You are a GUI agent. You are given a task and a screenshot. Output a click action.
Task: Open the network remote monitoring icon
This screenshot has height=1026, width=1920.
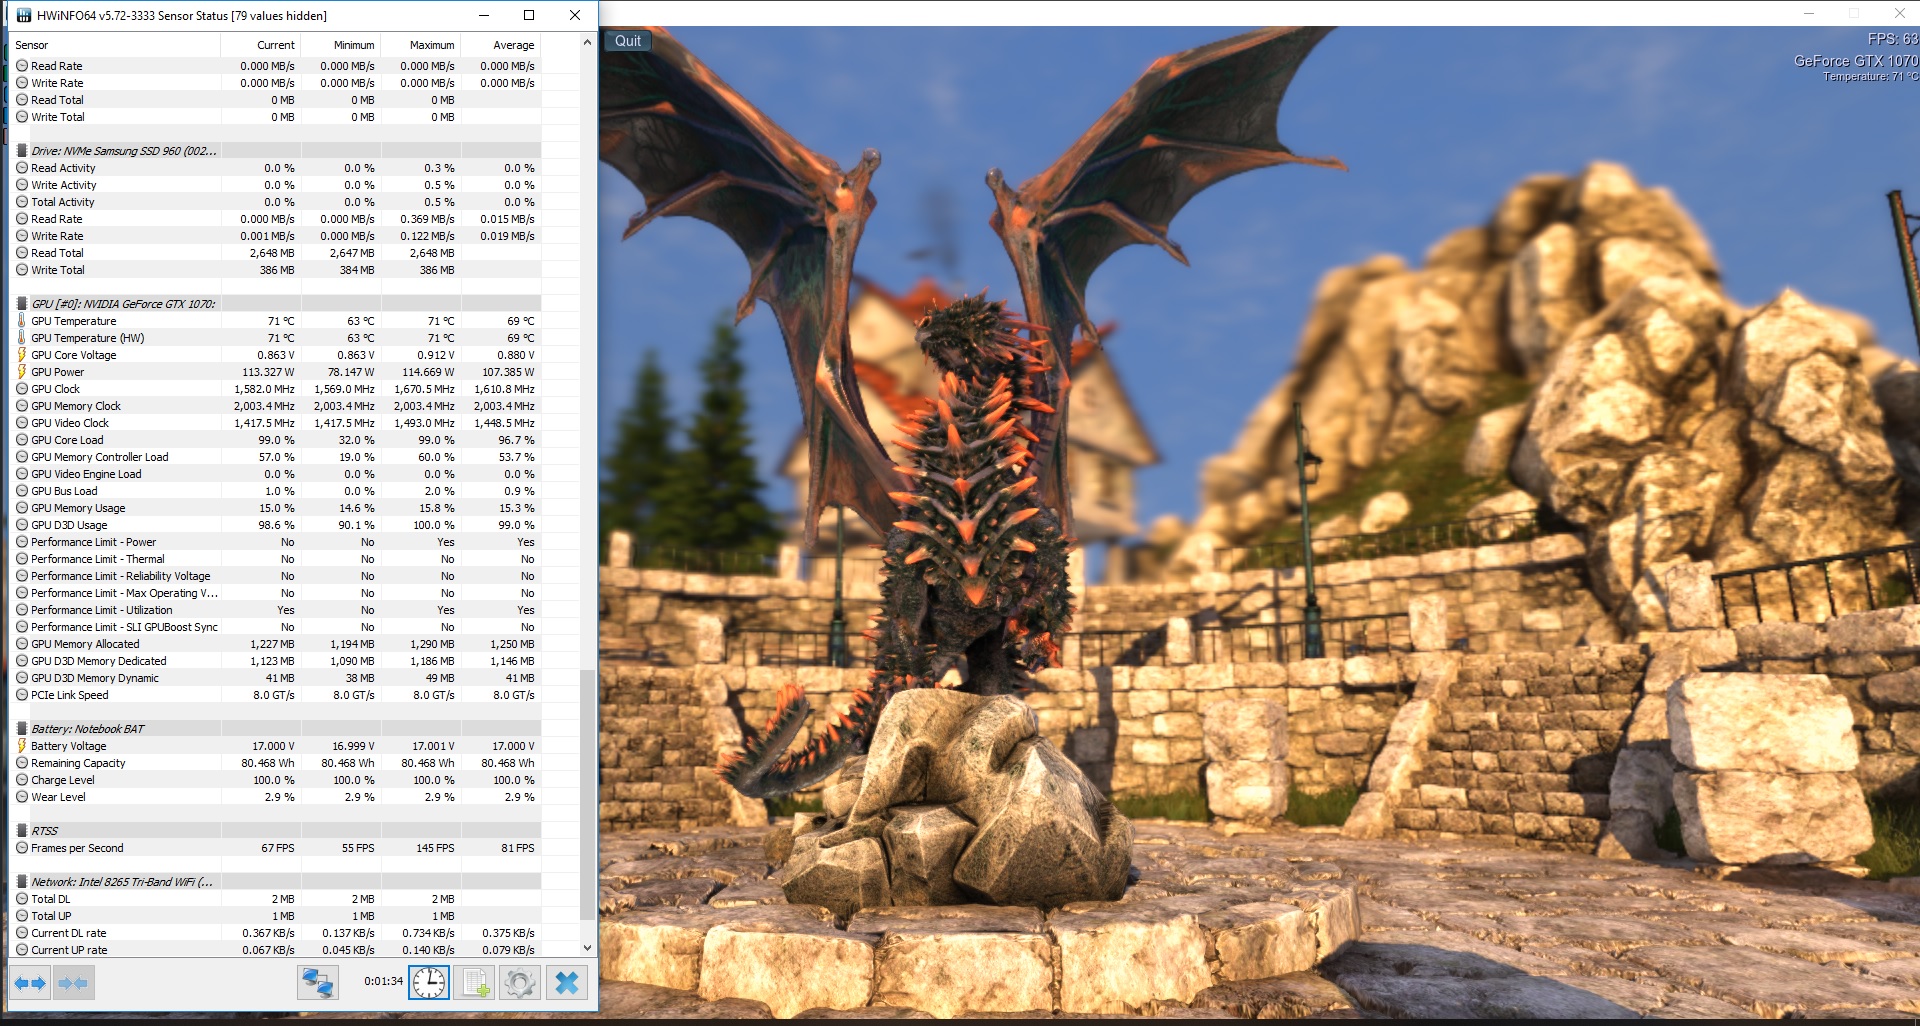point(318,983)
